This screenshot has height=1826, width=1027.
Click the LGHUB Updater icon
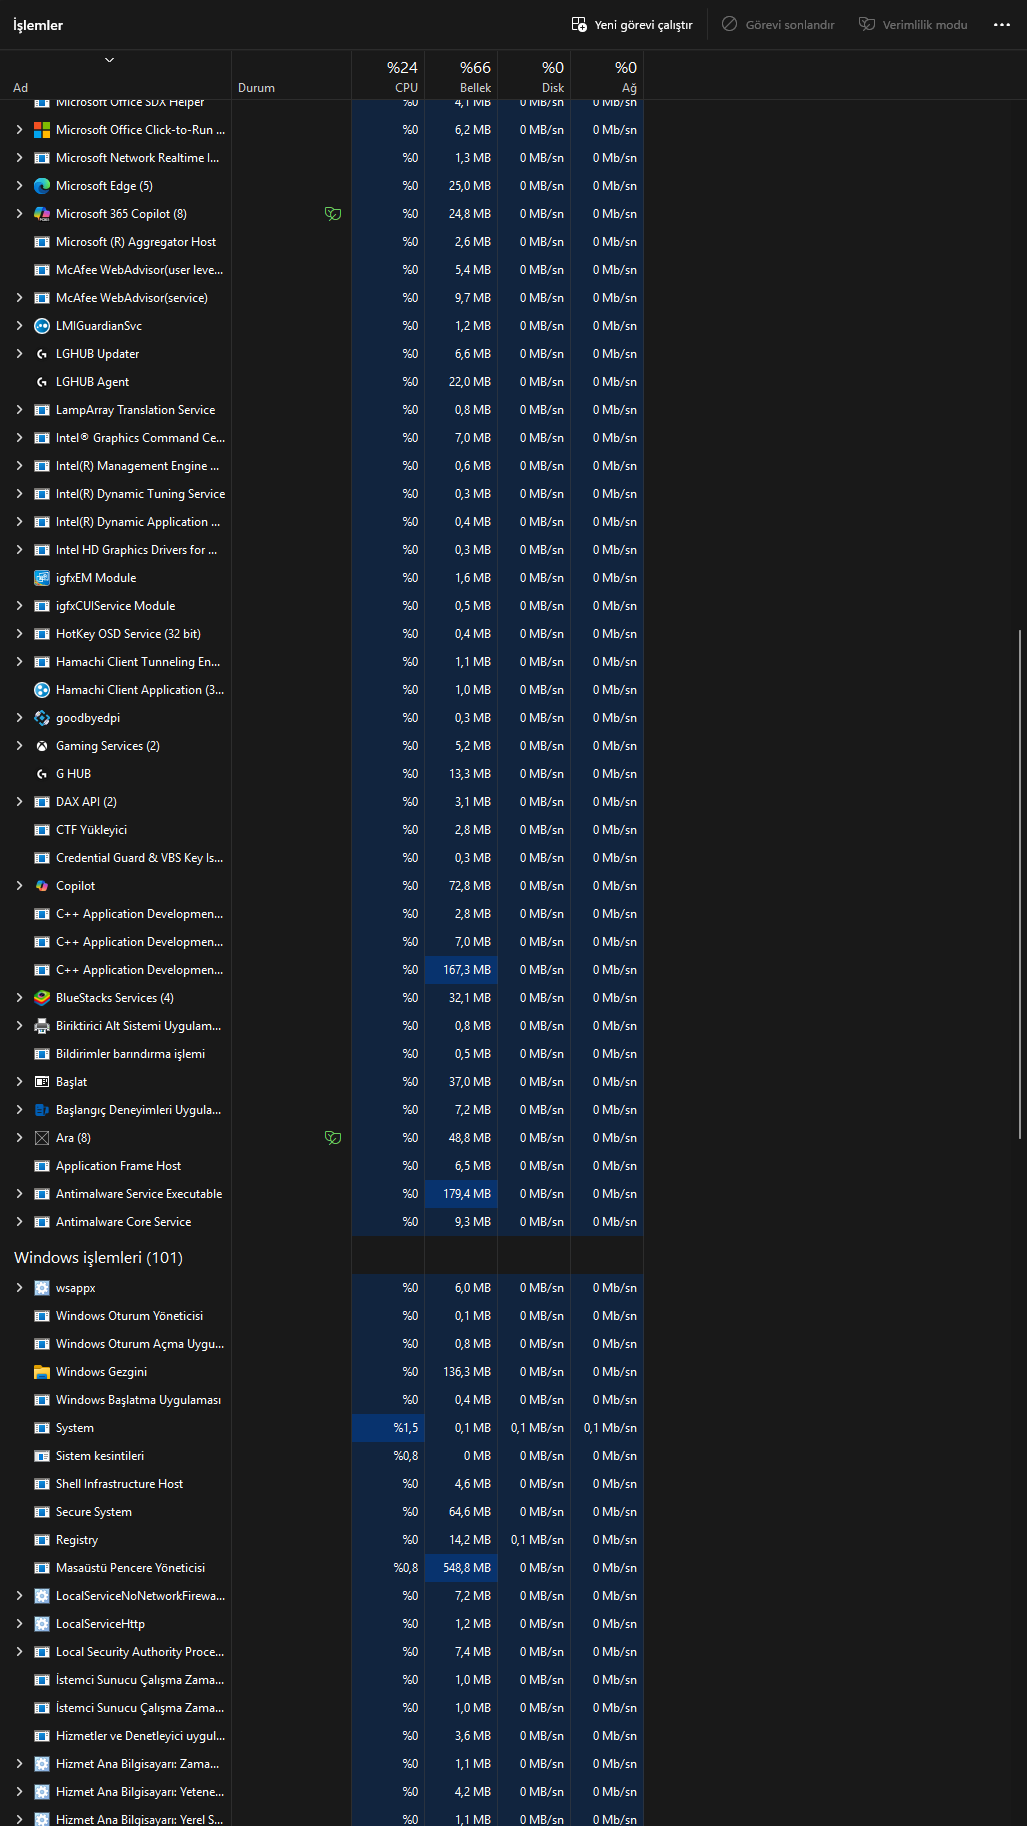[42, 354]
